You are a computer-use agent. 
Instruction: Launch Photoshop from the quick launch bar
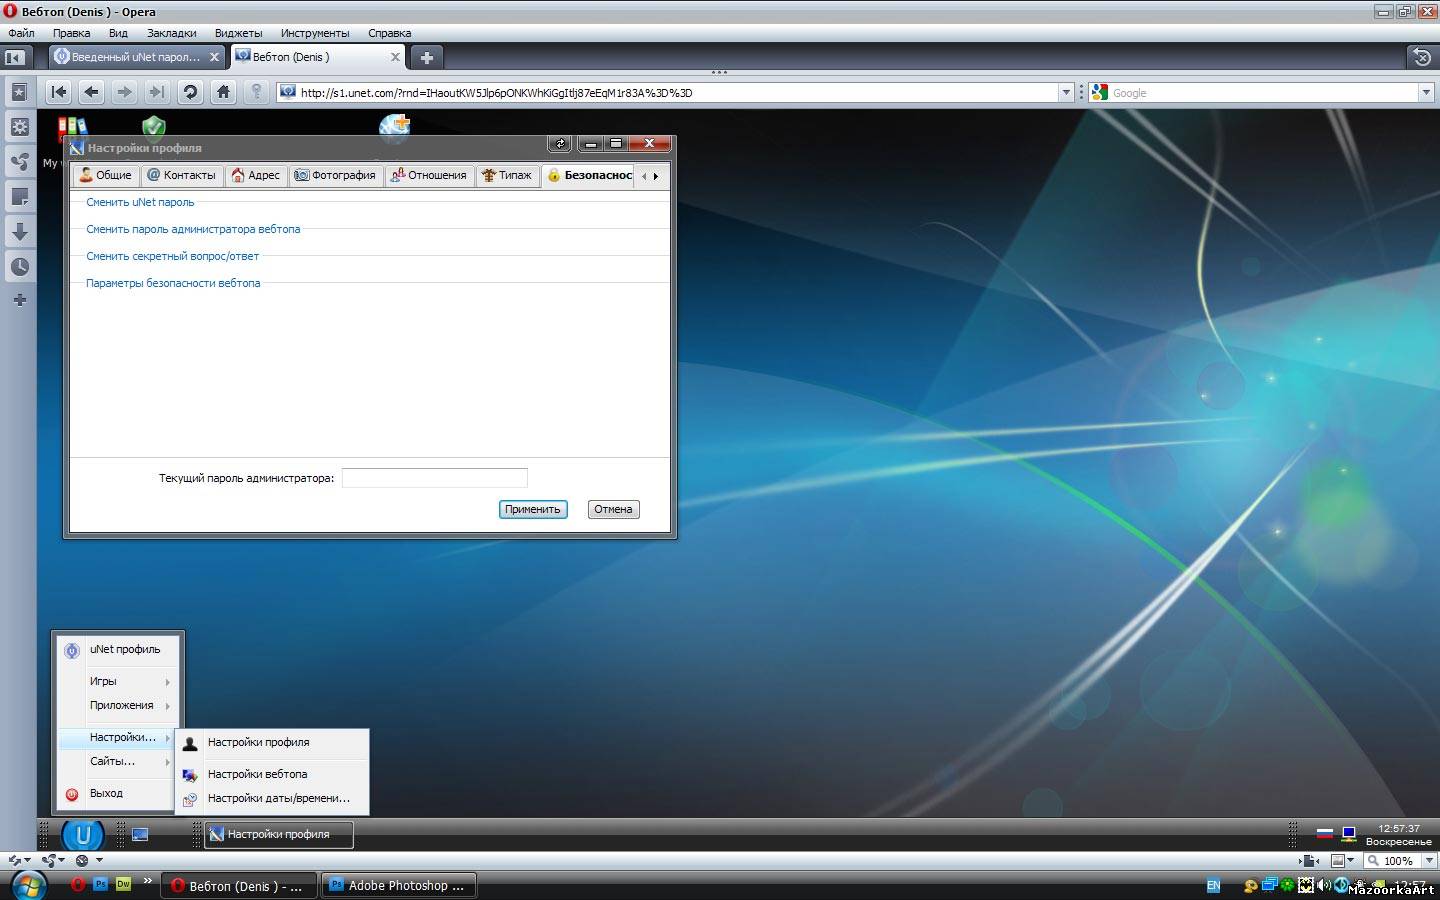100,885
